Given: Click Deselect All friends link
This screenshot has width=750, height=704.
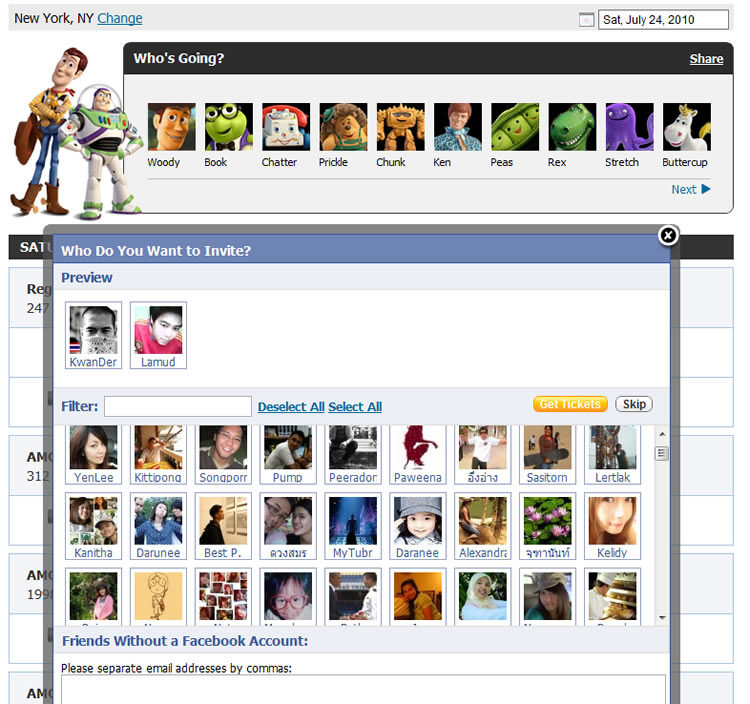Looking at the screenshot, I should pos(291,407).
